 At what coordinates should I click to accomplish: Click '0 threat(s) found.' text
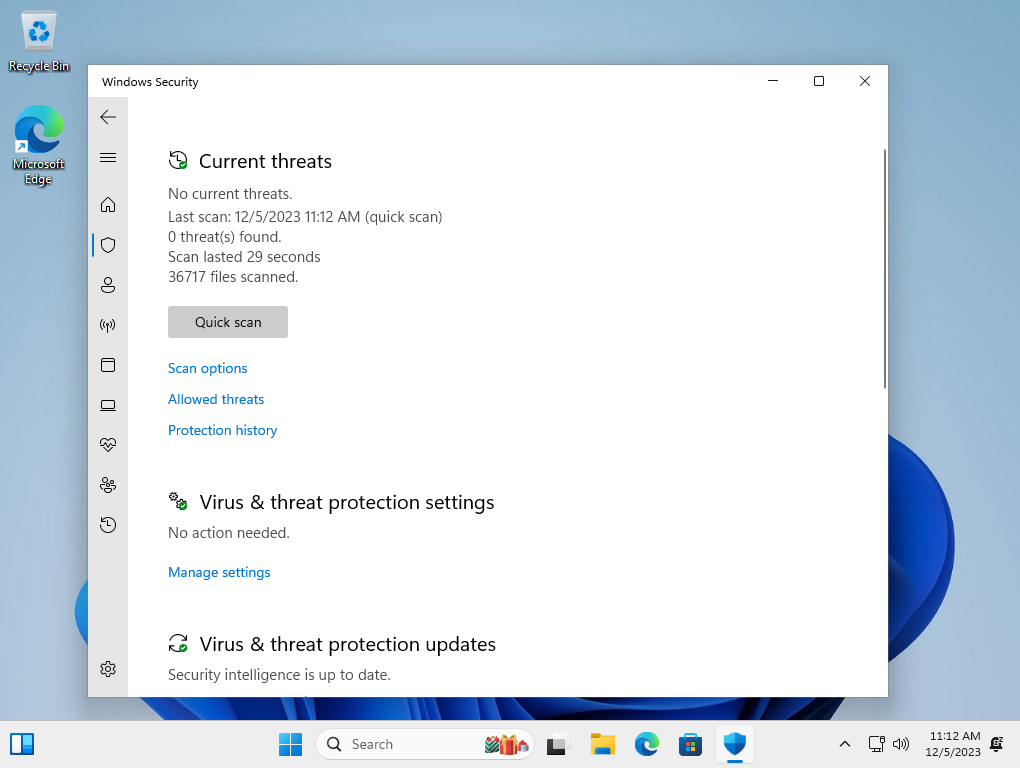[x=224, y=237]
